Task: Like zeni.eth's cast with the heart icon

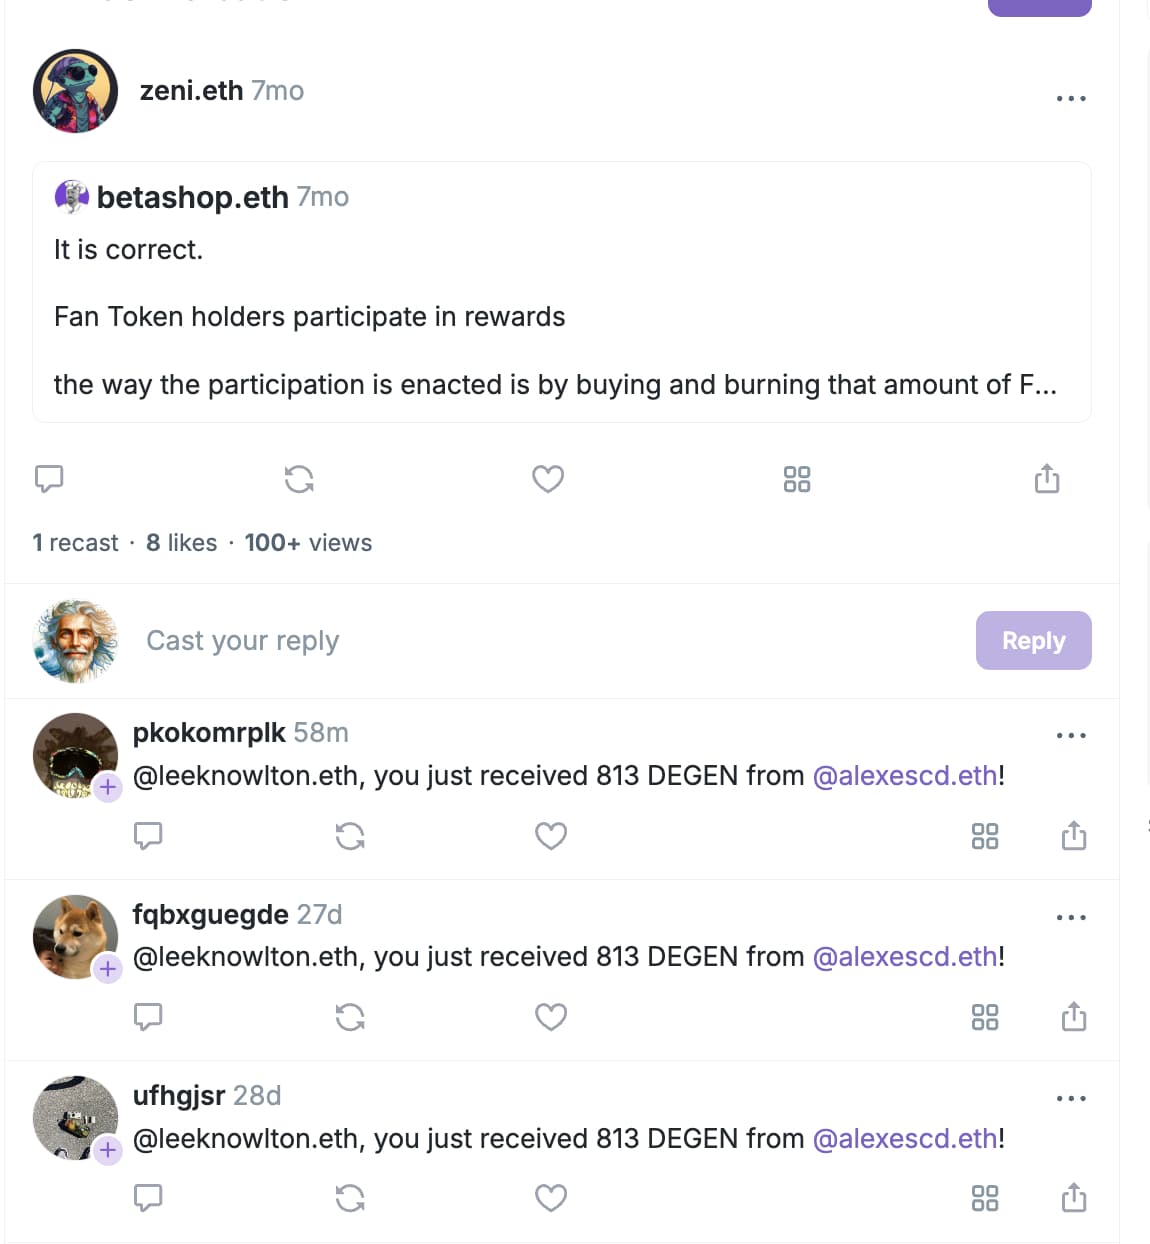Action: click(548, 479)
